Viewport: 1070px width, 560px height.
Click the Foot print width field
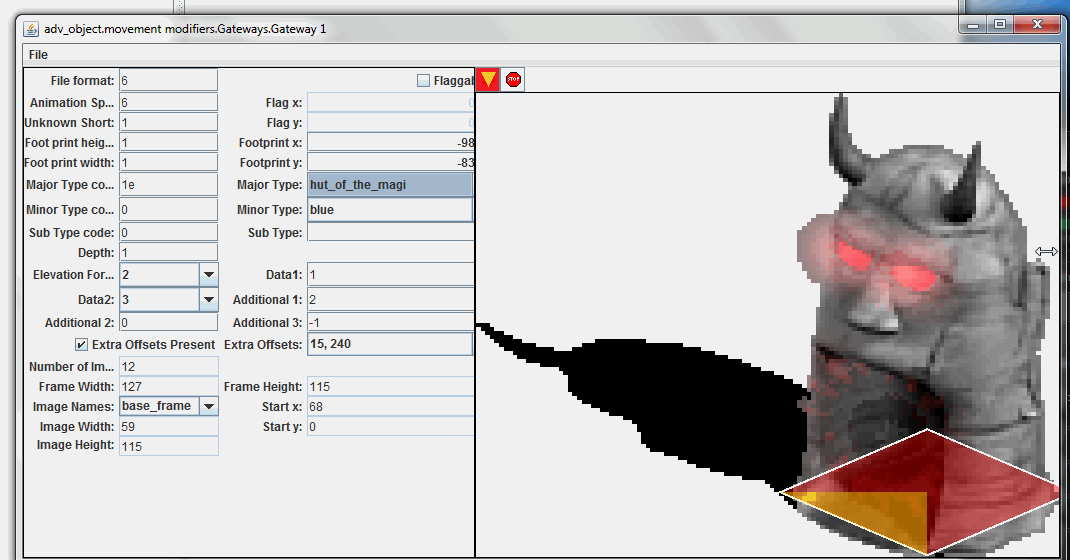[169, 162]
